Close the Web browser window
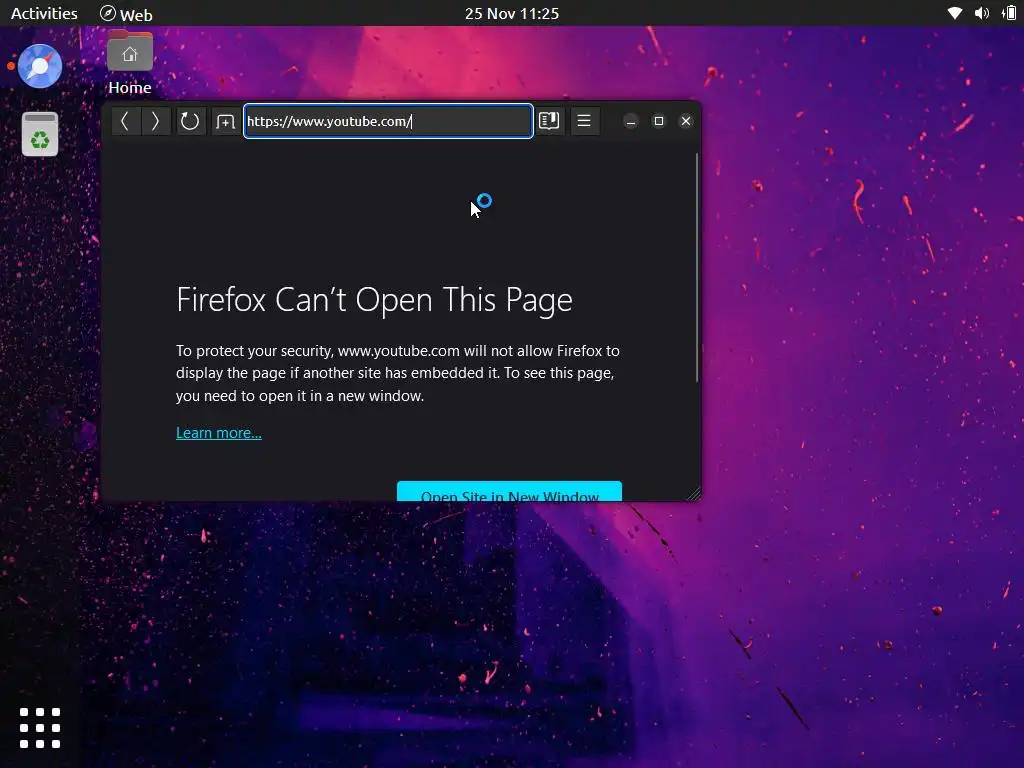Image resolution: width=1024 pixels, height=768 pixels. point(686,121)
